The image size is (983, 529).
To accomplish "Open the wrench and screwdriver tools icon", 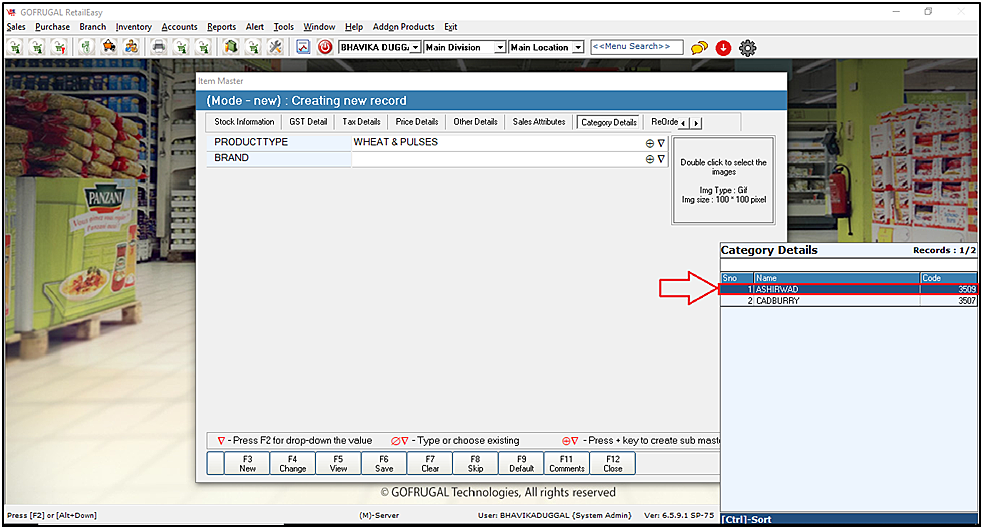I will pos(275,48).
